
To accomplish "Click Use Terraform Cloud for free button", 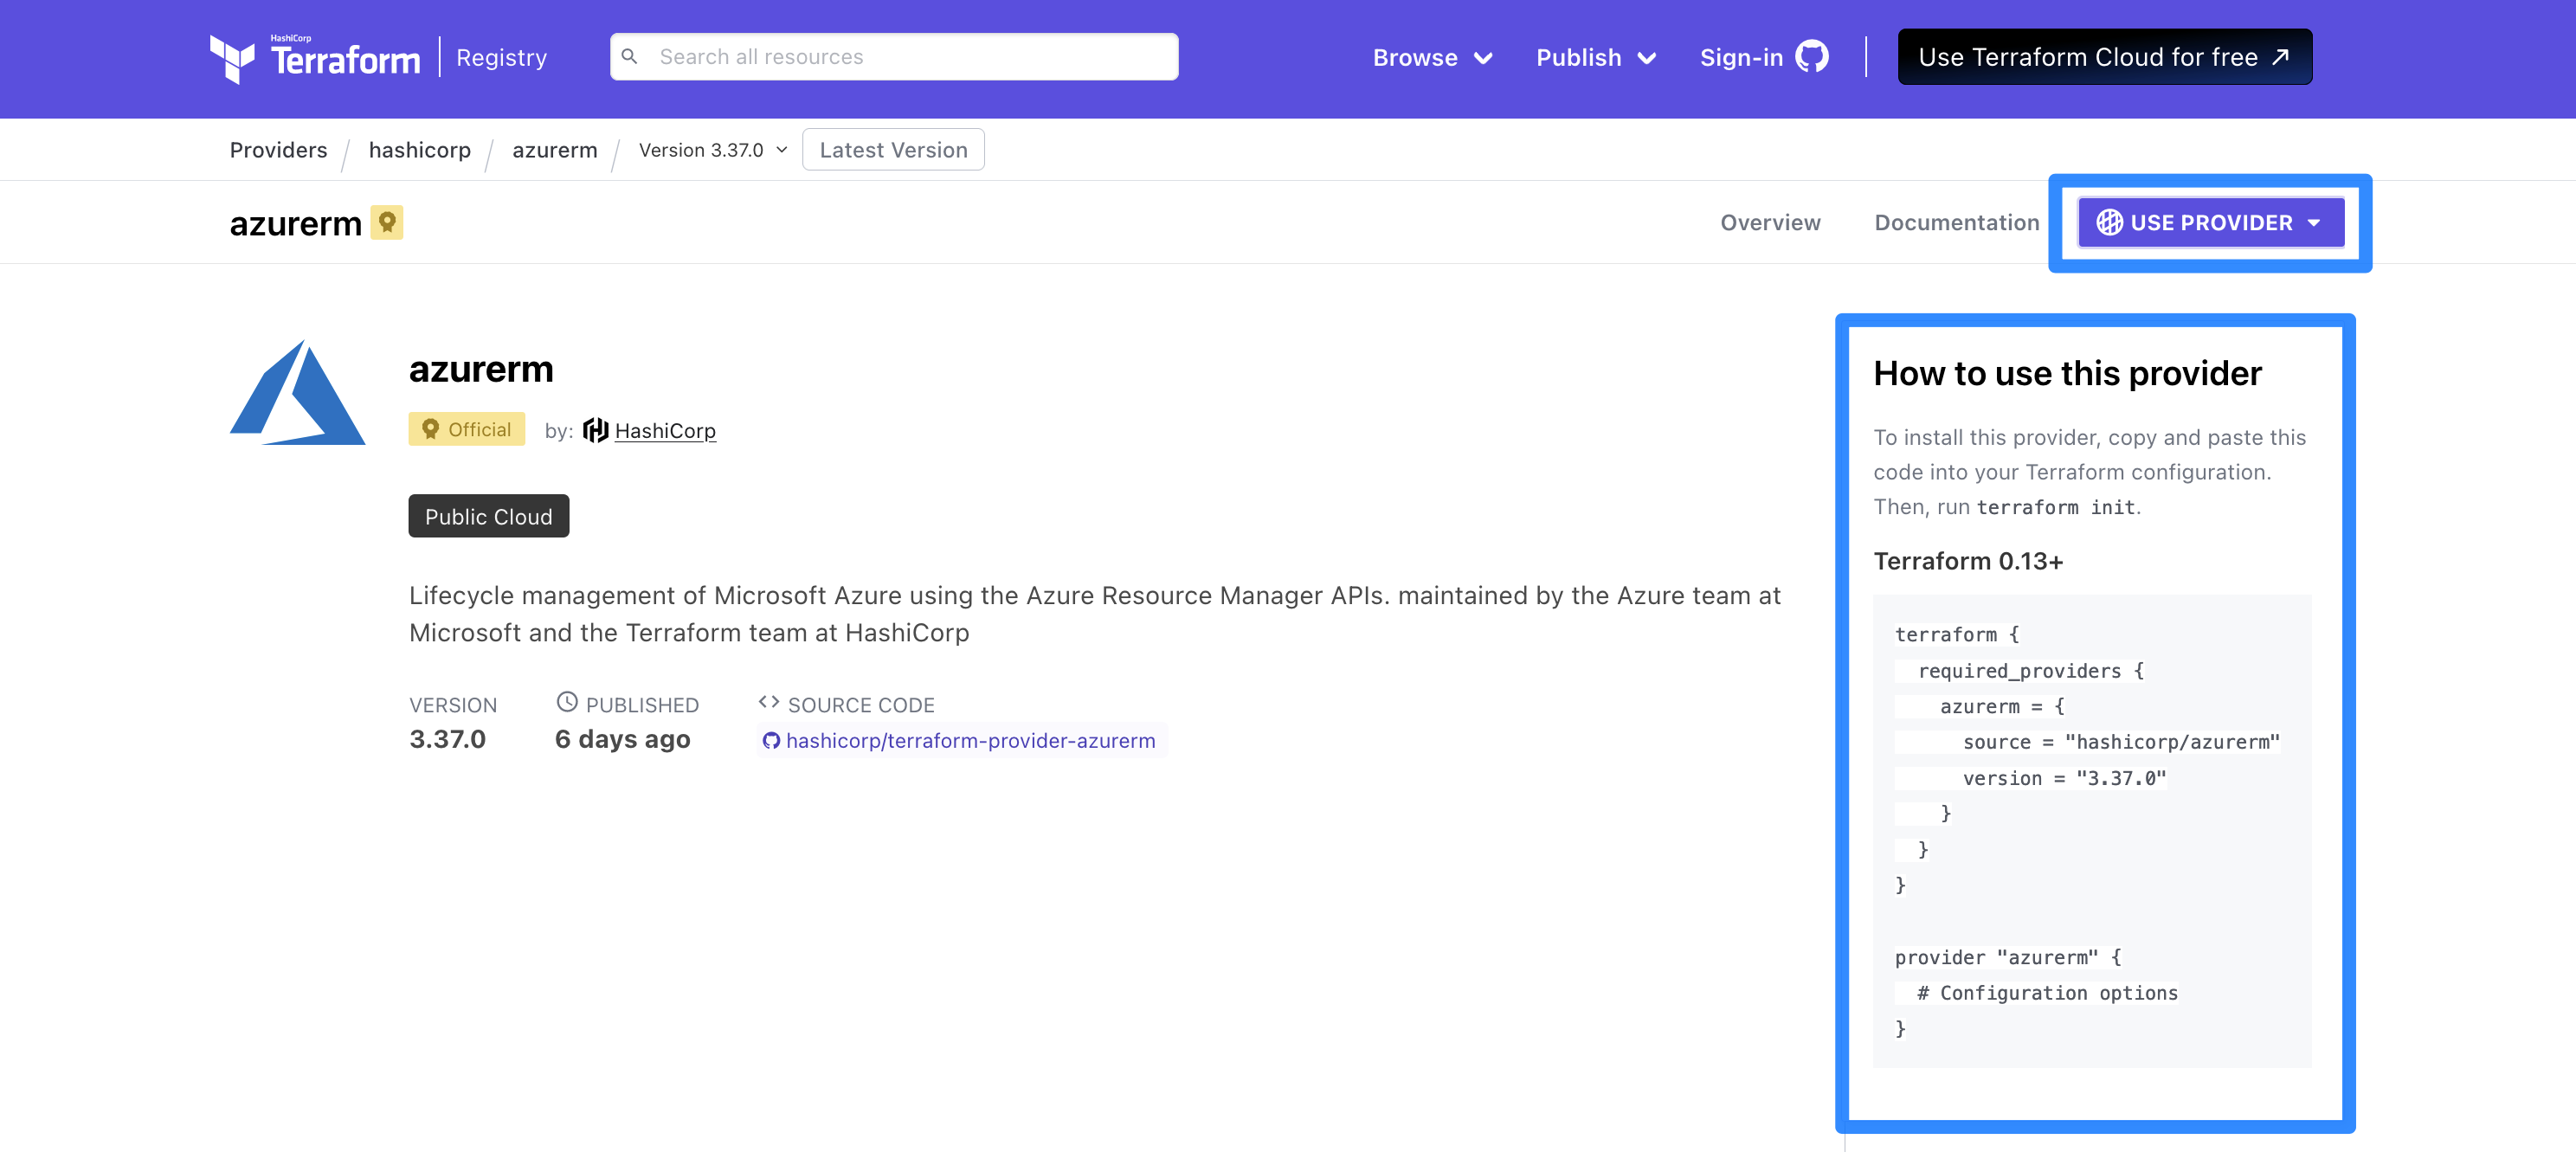I will point(2101,56).
